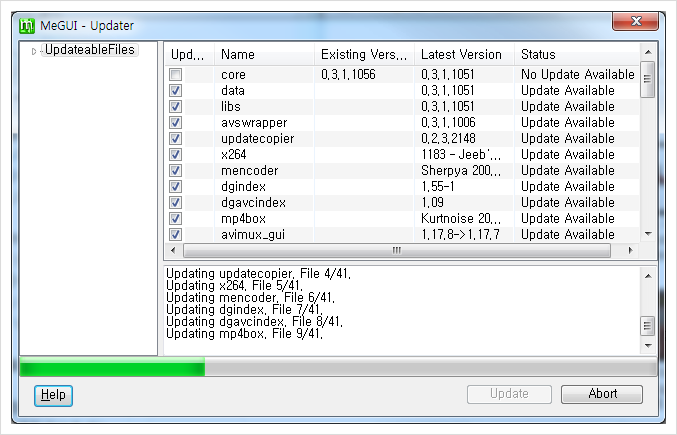The width and height of the screenshot is (677, 435).
Task: Click log line 'Updating dgindex. File 7/41.'
Action: pos(244,309)
